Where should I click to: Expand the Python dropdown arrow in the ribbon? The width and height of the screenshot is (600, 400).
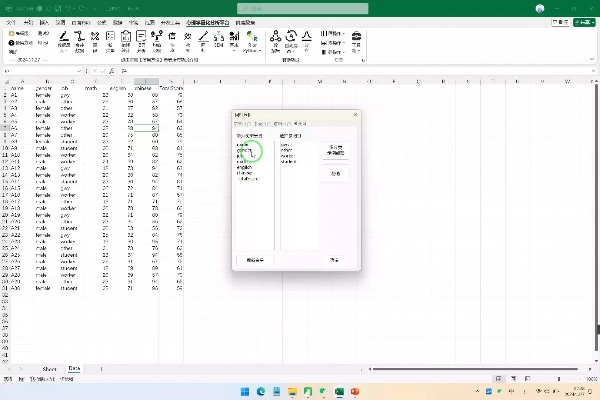click(x=262, y=50)
